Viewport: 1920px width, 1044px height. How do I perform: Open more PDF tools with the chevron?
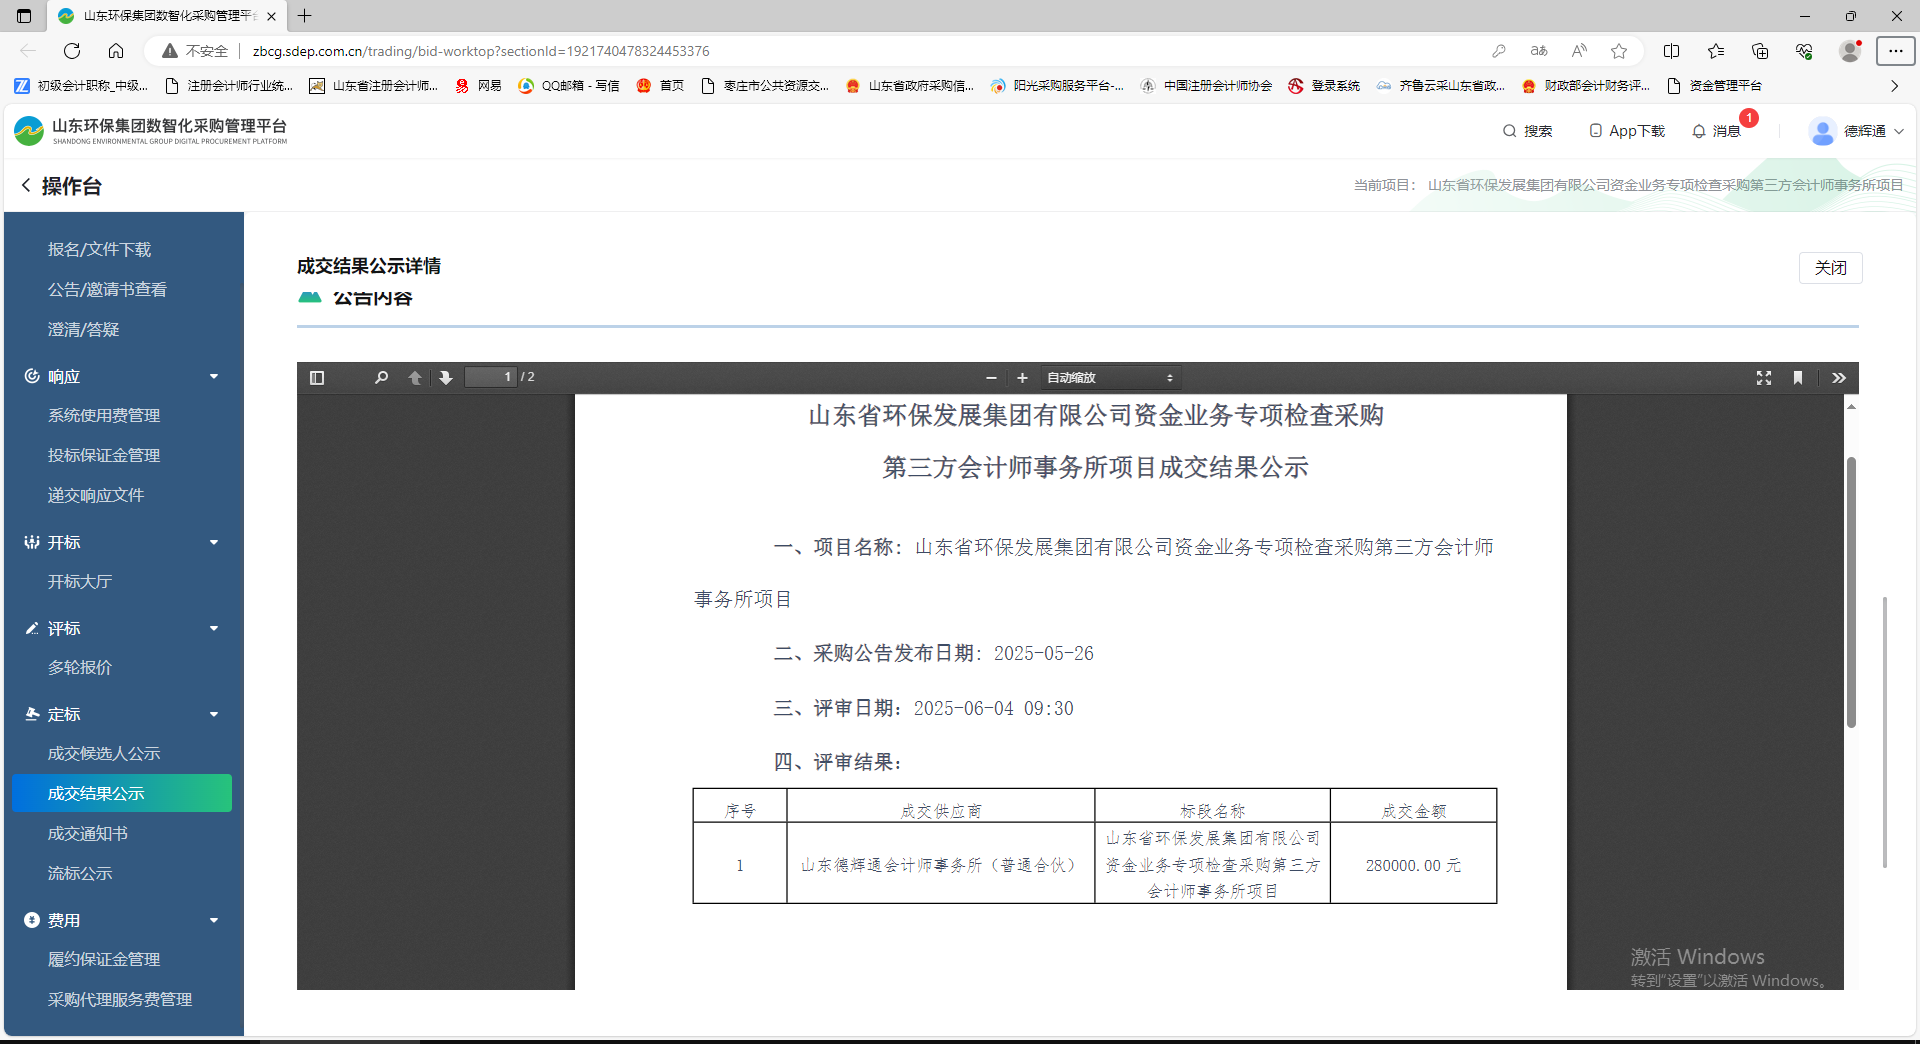pyautogui.click(x=1838, y=378)
